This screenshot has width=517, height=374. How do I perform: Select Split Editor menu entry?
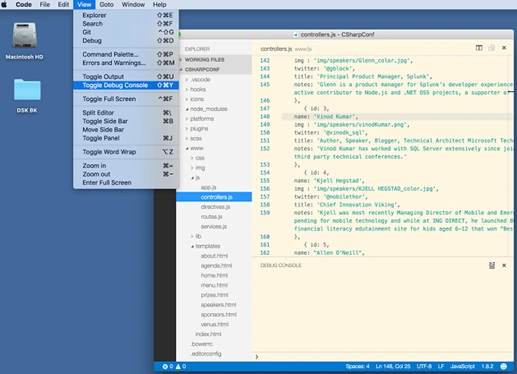(x=126, y=113)
